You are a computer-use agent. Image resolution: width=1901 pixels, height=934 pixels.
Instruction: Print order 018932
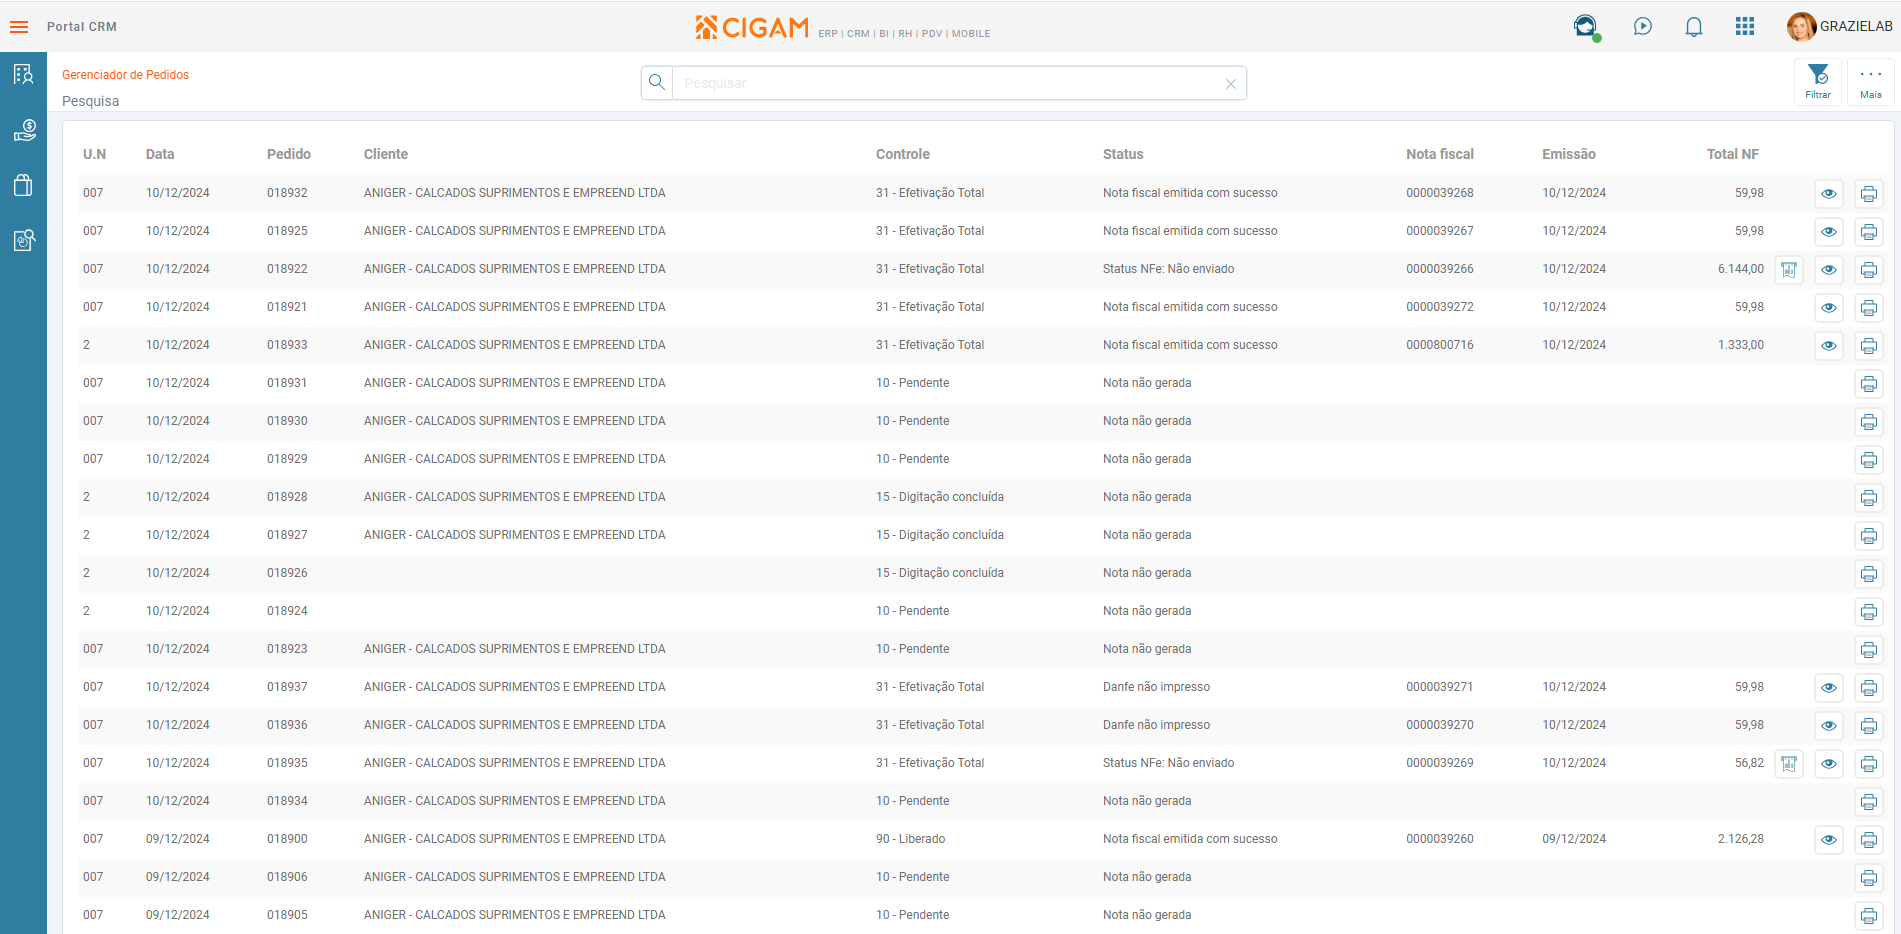[1869, 194]
